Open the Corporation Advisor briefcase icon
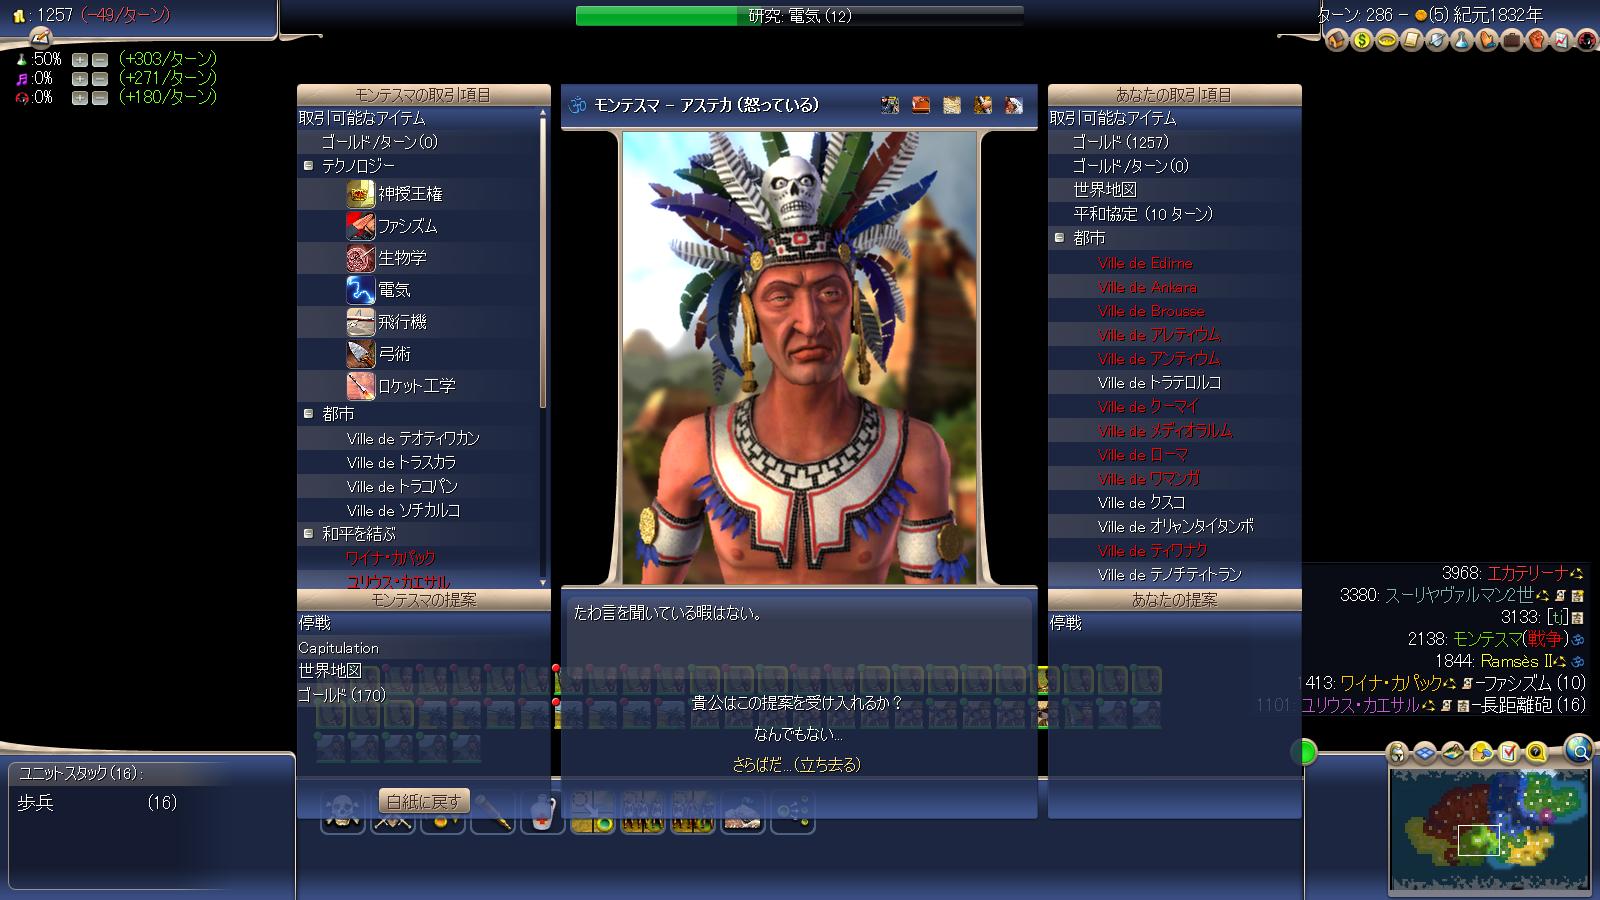Viewport: 1600px width, 900px height. click(x=1512, y=41)
